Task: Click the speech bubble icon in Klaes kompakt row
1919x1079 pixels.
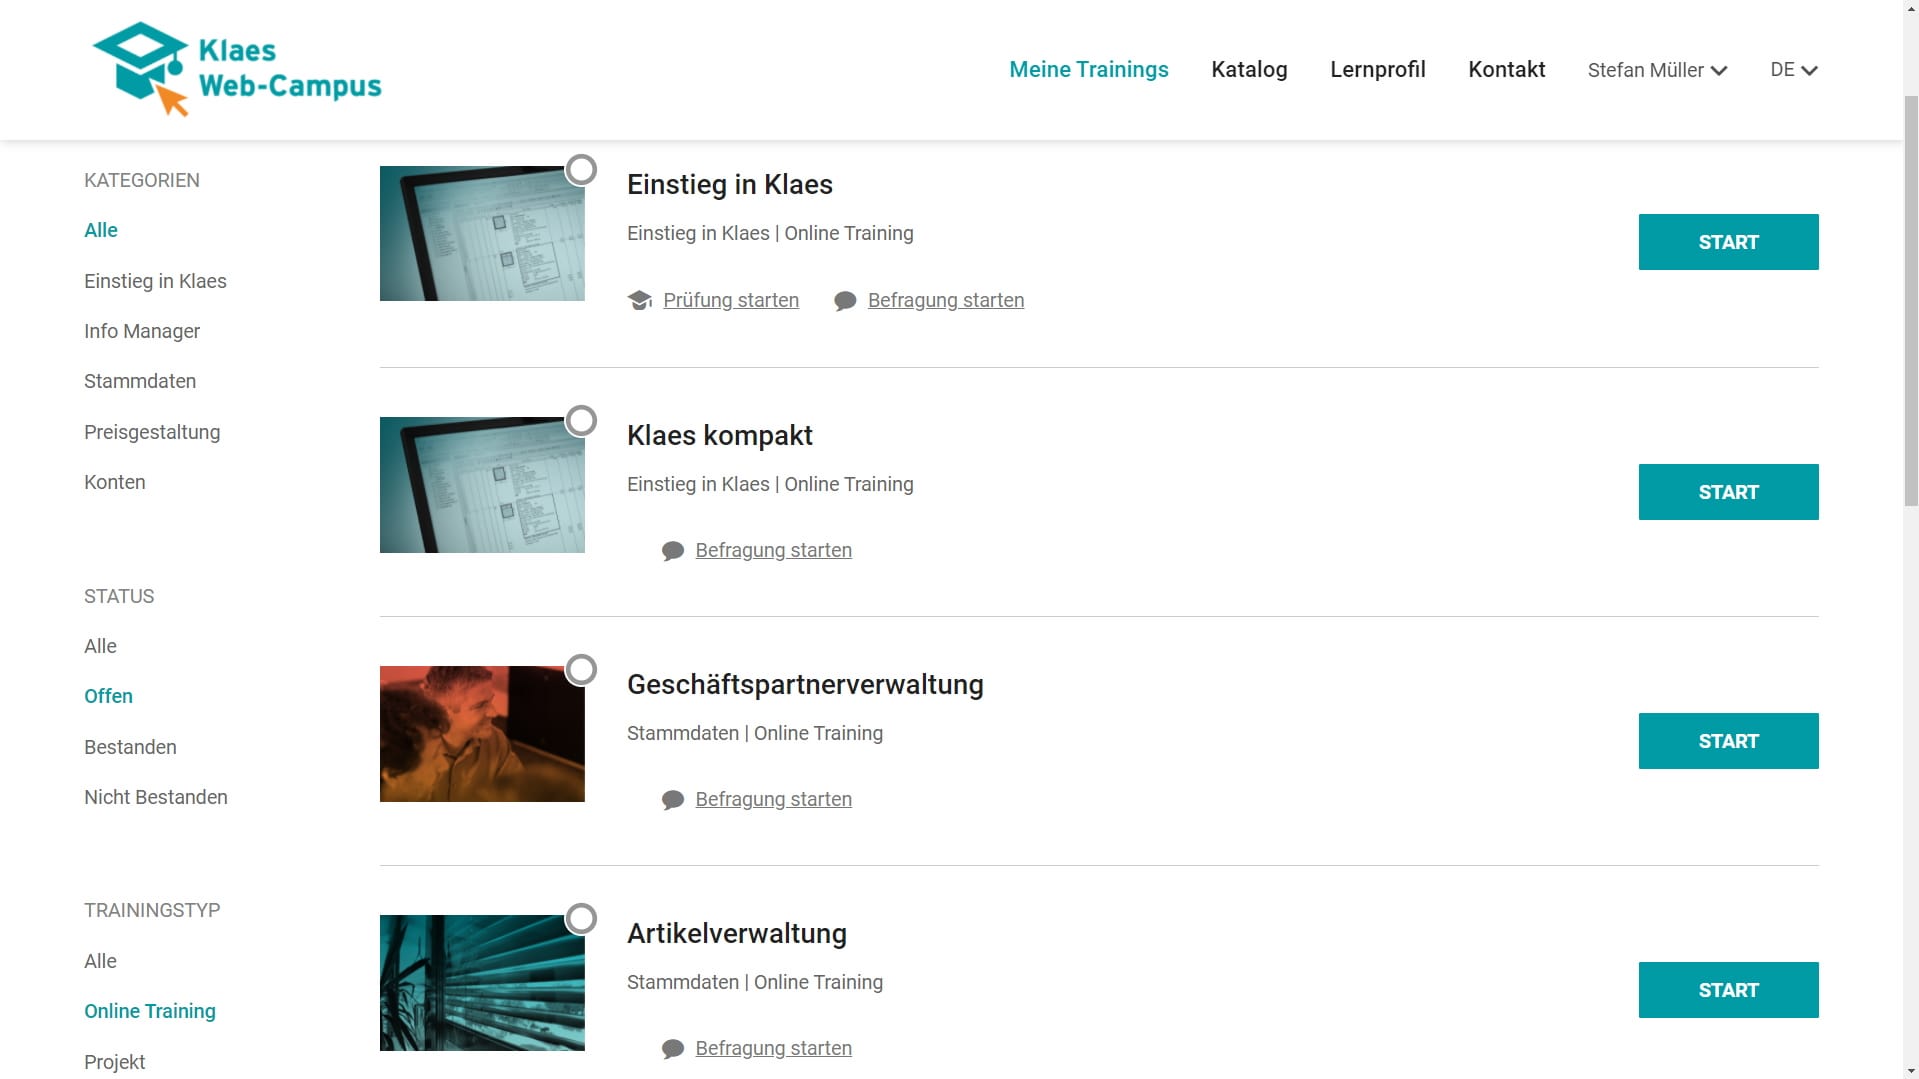Action: [x=673, y=551]
